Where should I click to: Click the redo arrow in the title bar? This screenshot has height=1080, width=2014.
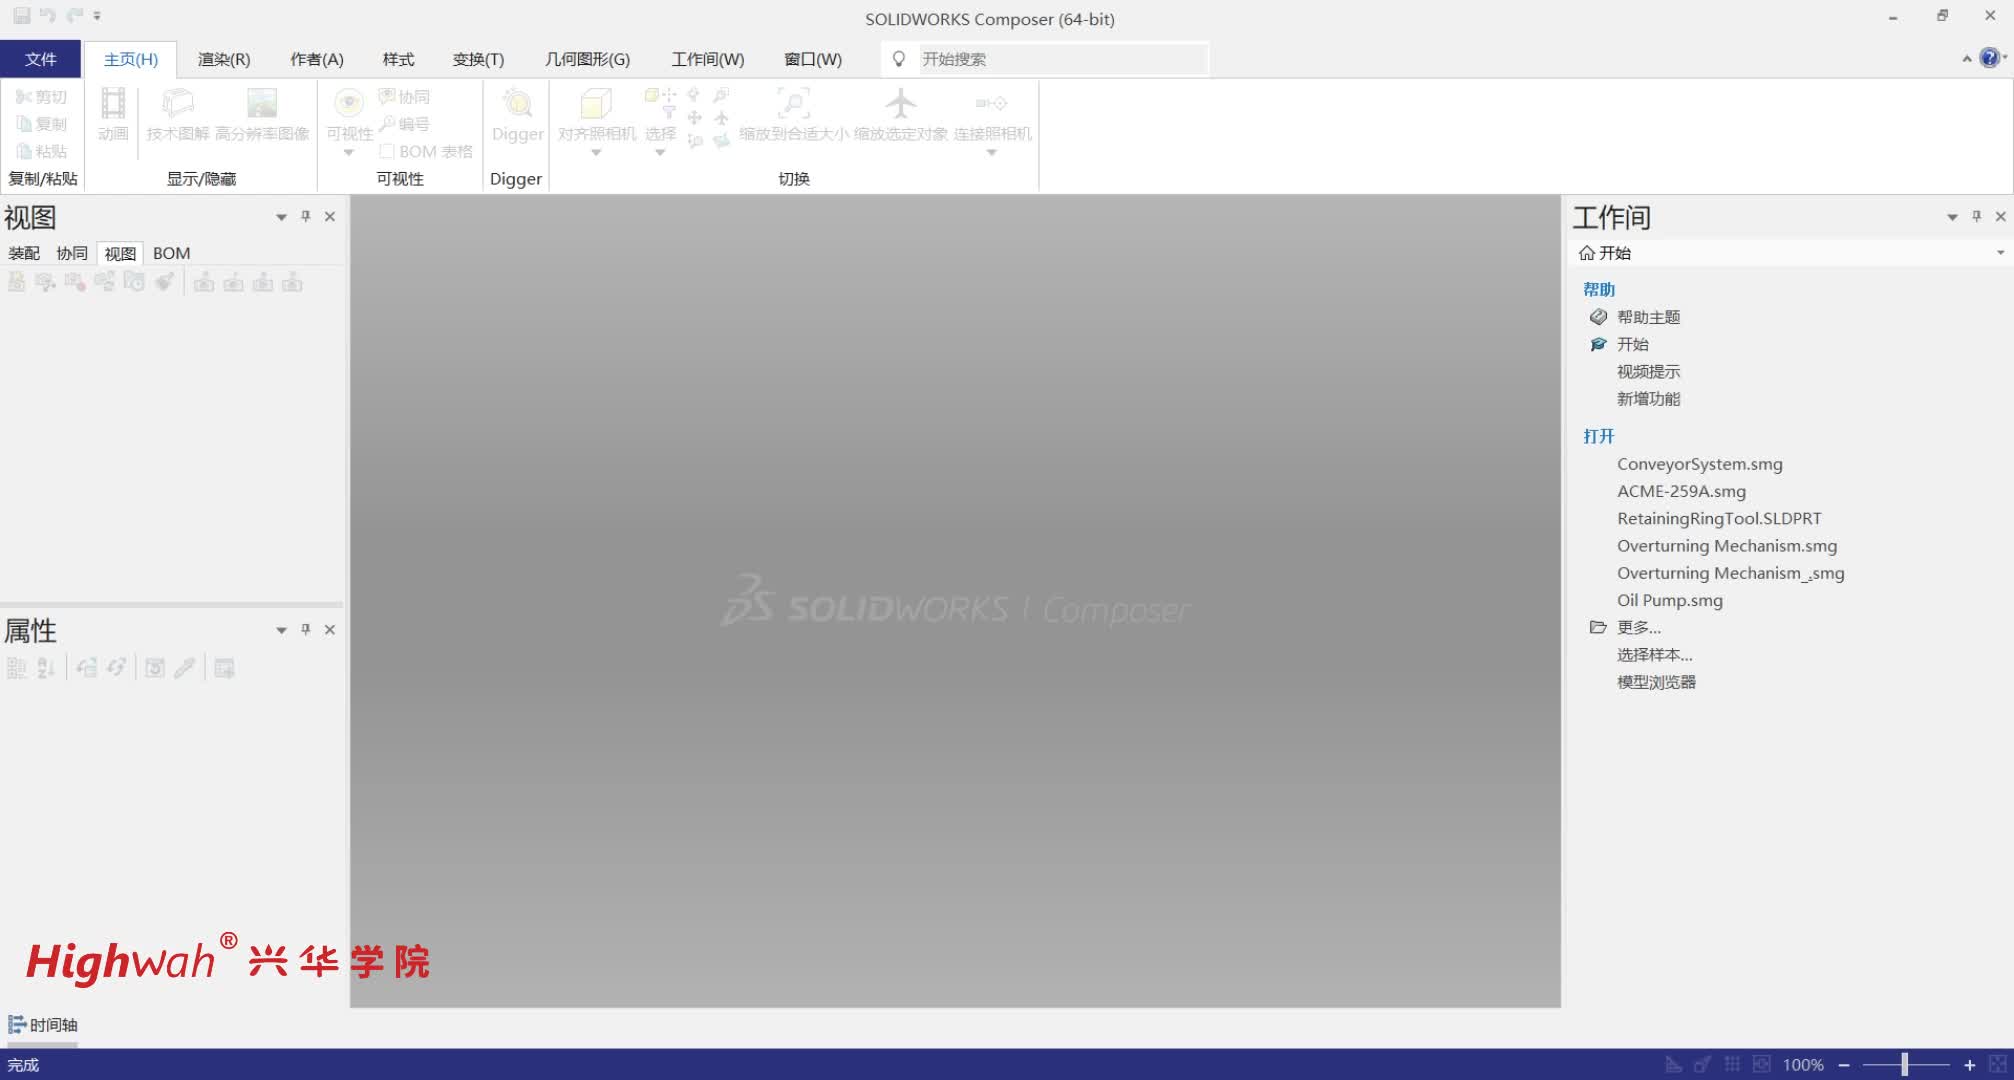(75, 15)
